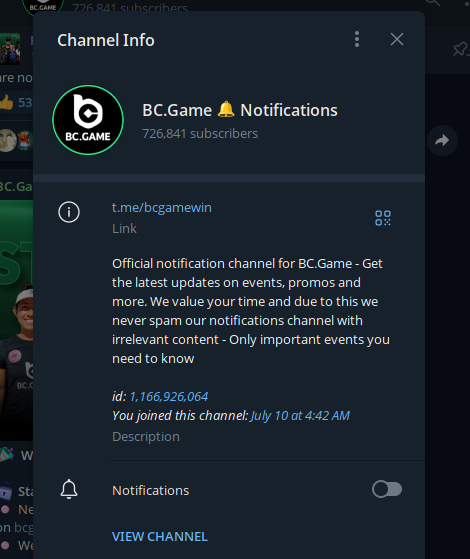The height and width of the screenshot is (559, 470).
Task: Toggle the Notifications switch
Action: pos(387,489)
